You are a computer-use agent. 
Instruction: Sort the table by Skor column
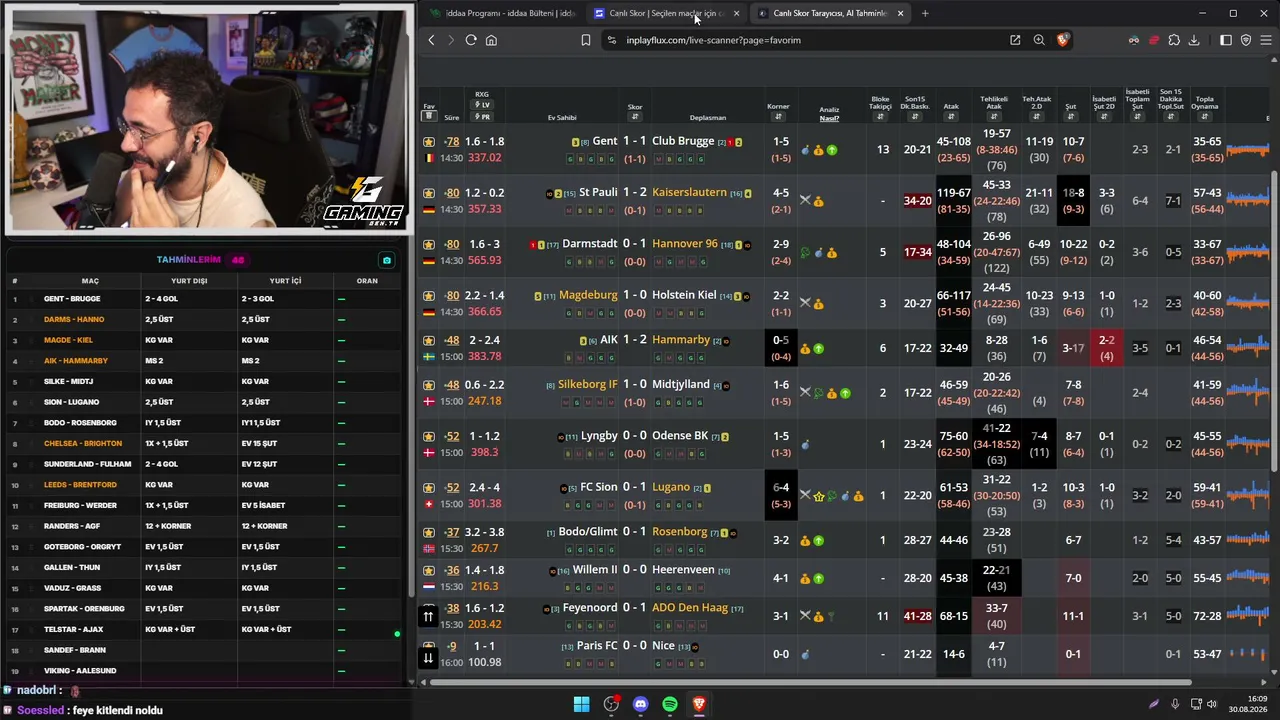(x=635, y=117)
